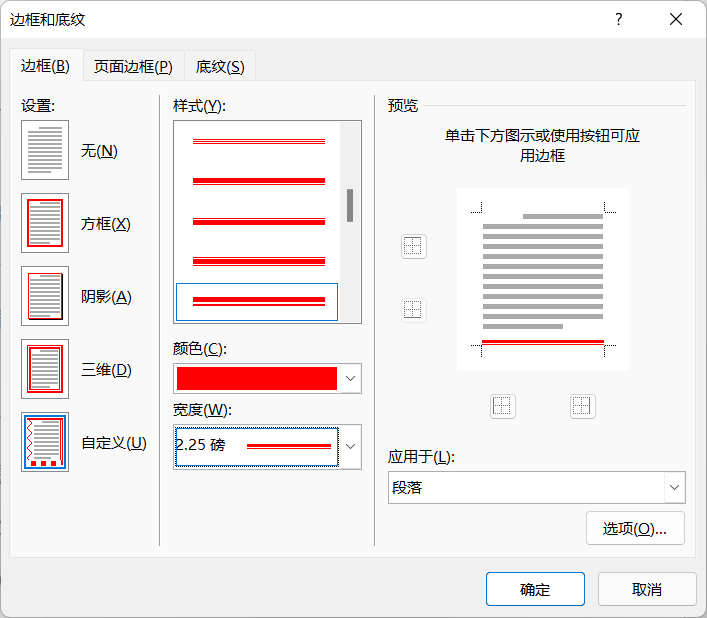Cancel the dialog with 取消
Image resolution: width=707 pixels, height=618 pixels.
pyautogui.click(x=647, y=589)
